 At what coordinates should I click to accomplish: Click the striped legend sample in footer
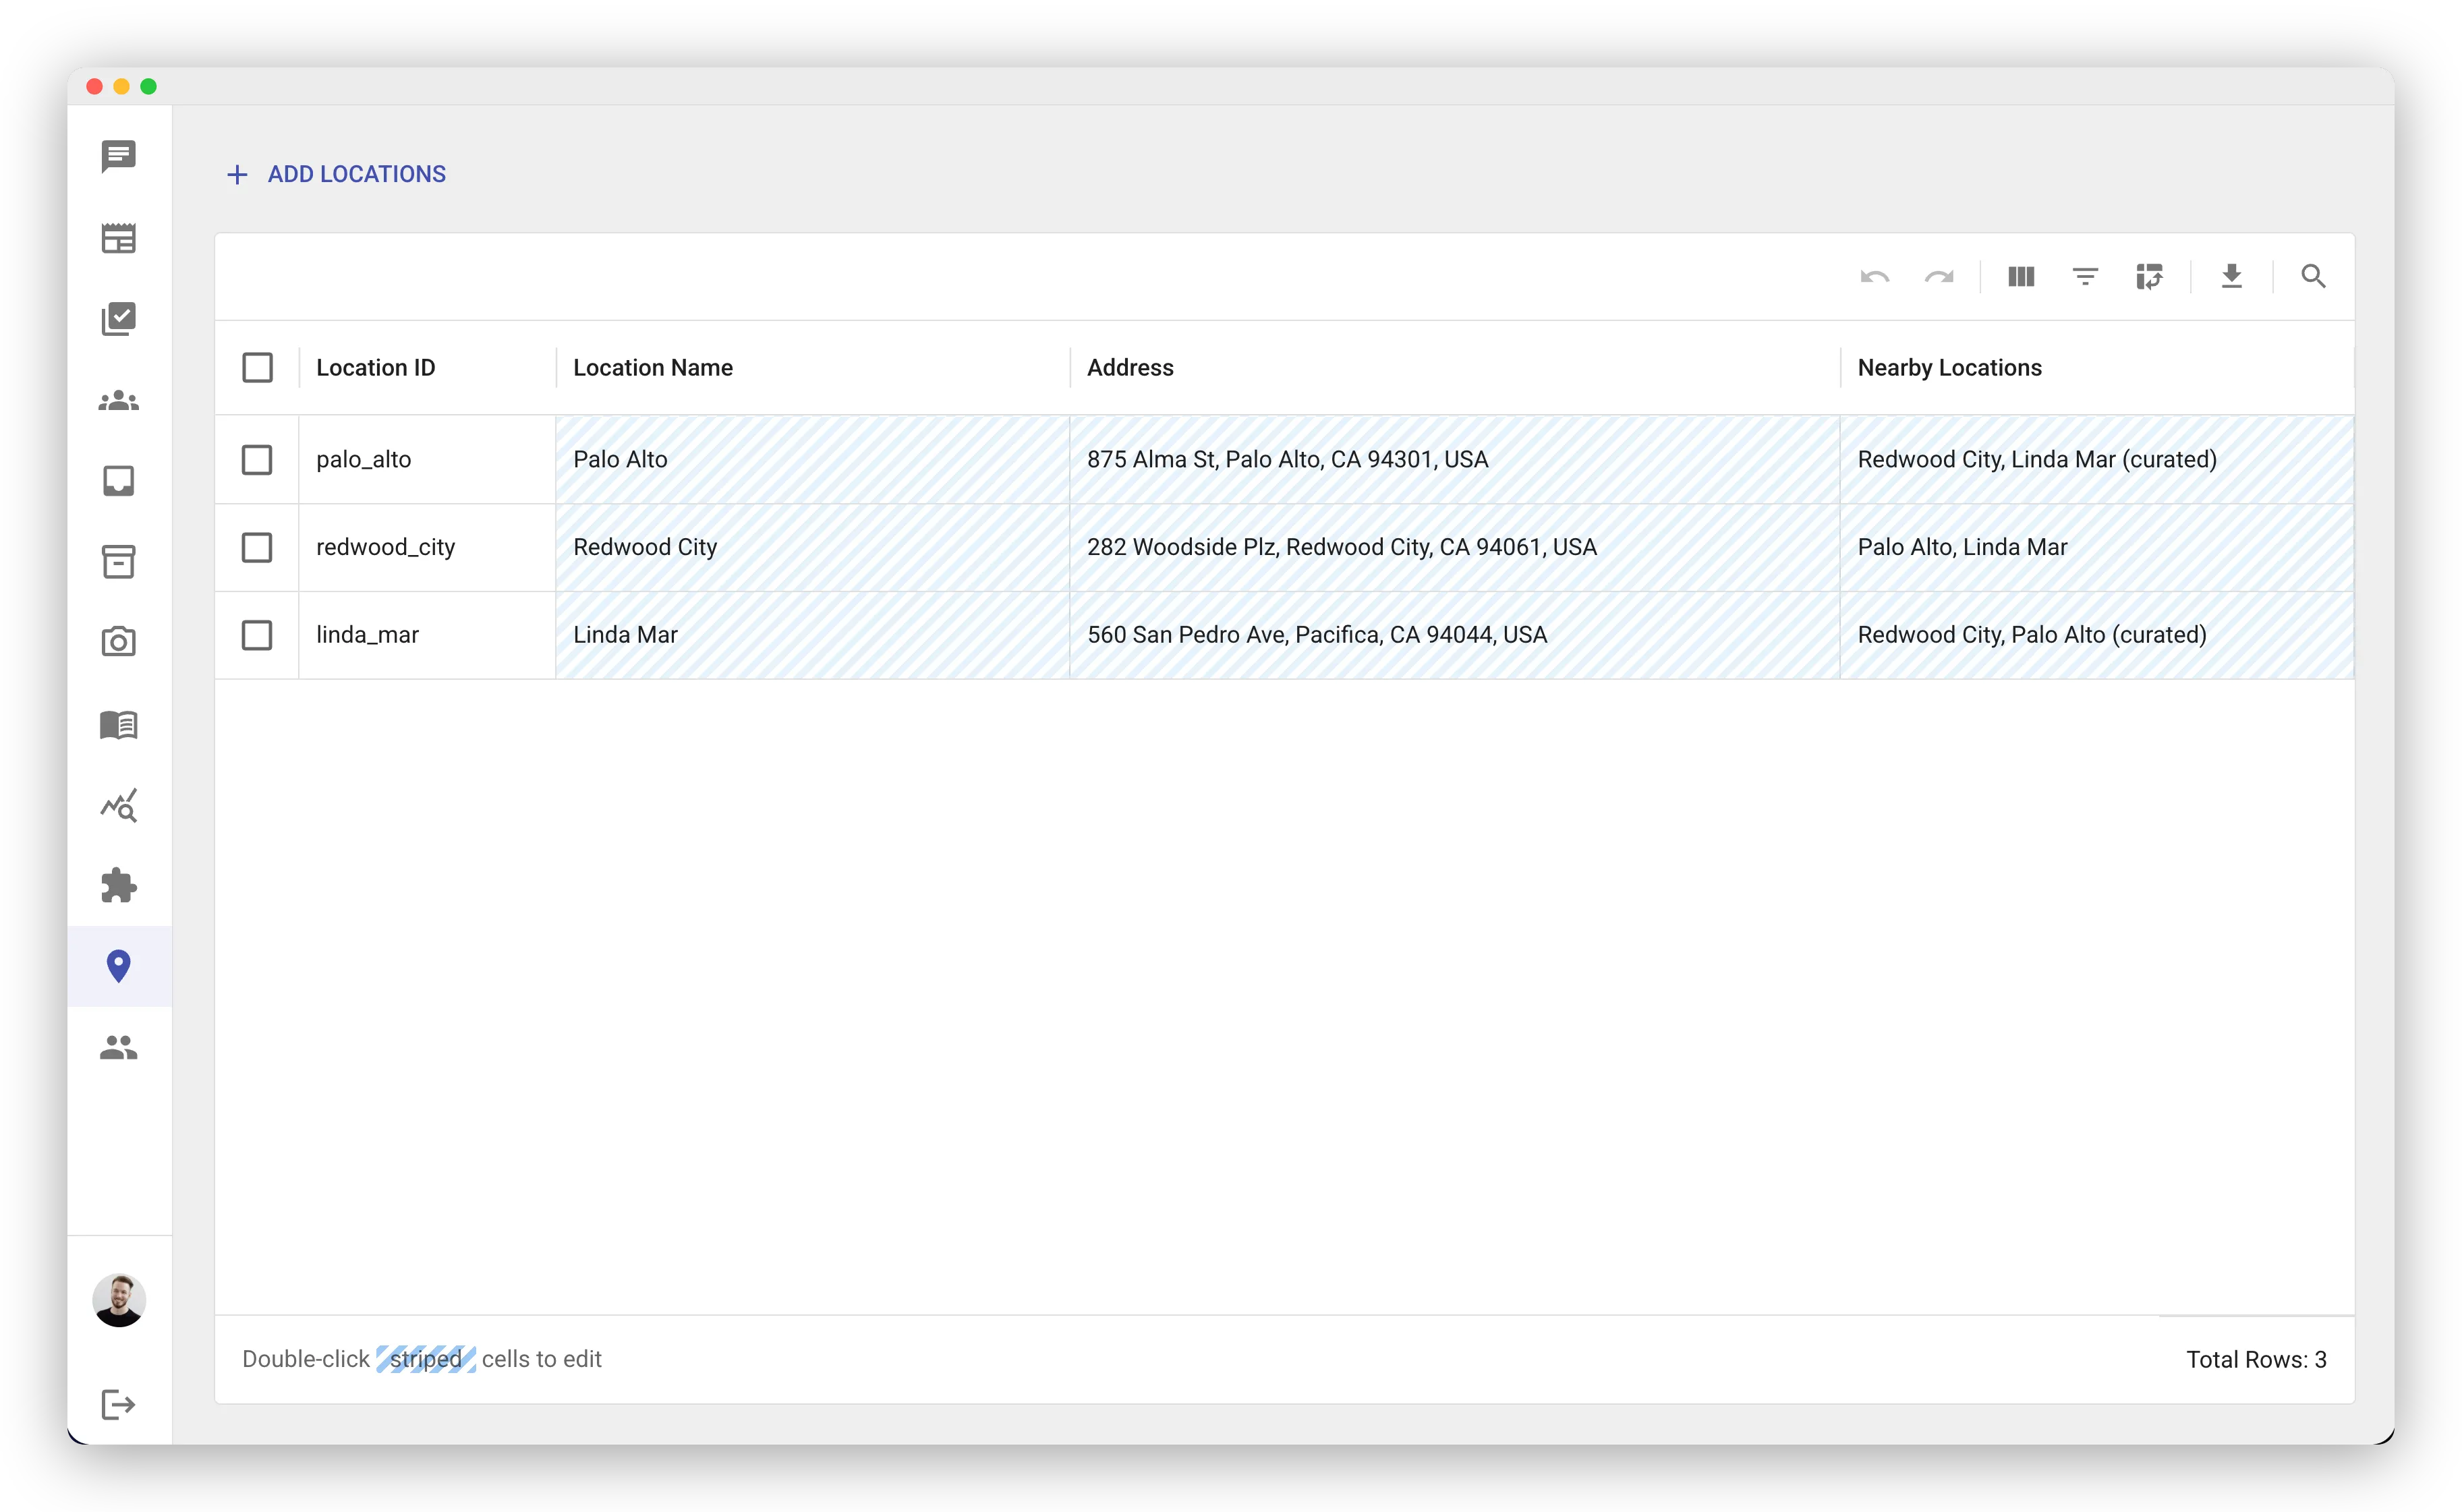click(426, 1359)
